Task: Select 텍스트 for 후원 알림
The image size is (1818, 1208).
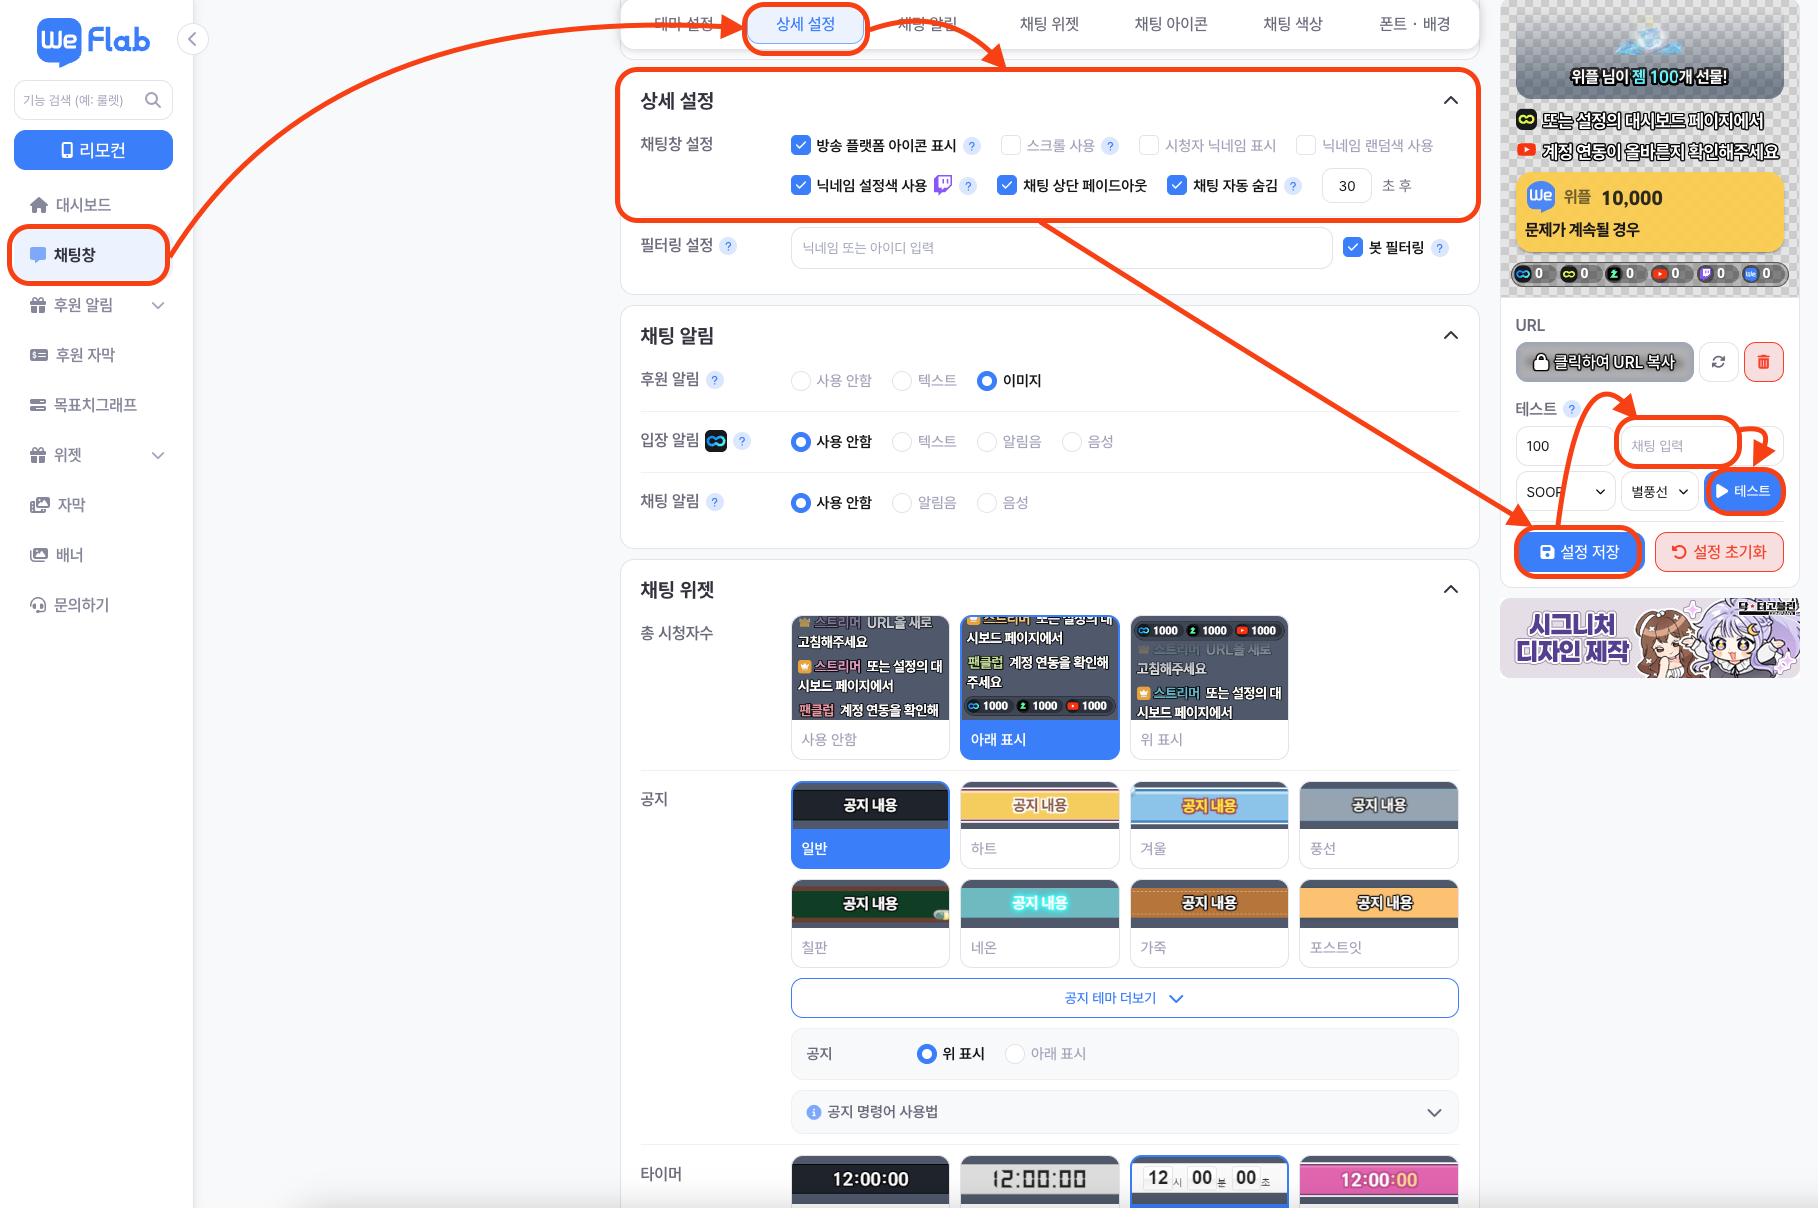Action: click(x=902, y=381)
